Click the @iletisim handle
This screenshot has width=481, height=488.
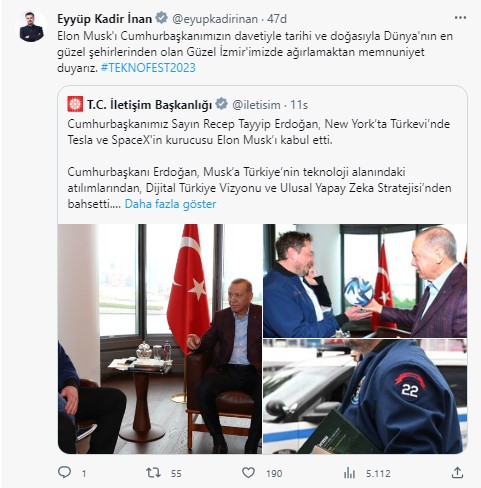coord(256,105)
